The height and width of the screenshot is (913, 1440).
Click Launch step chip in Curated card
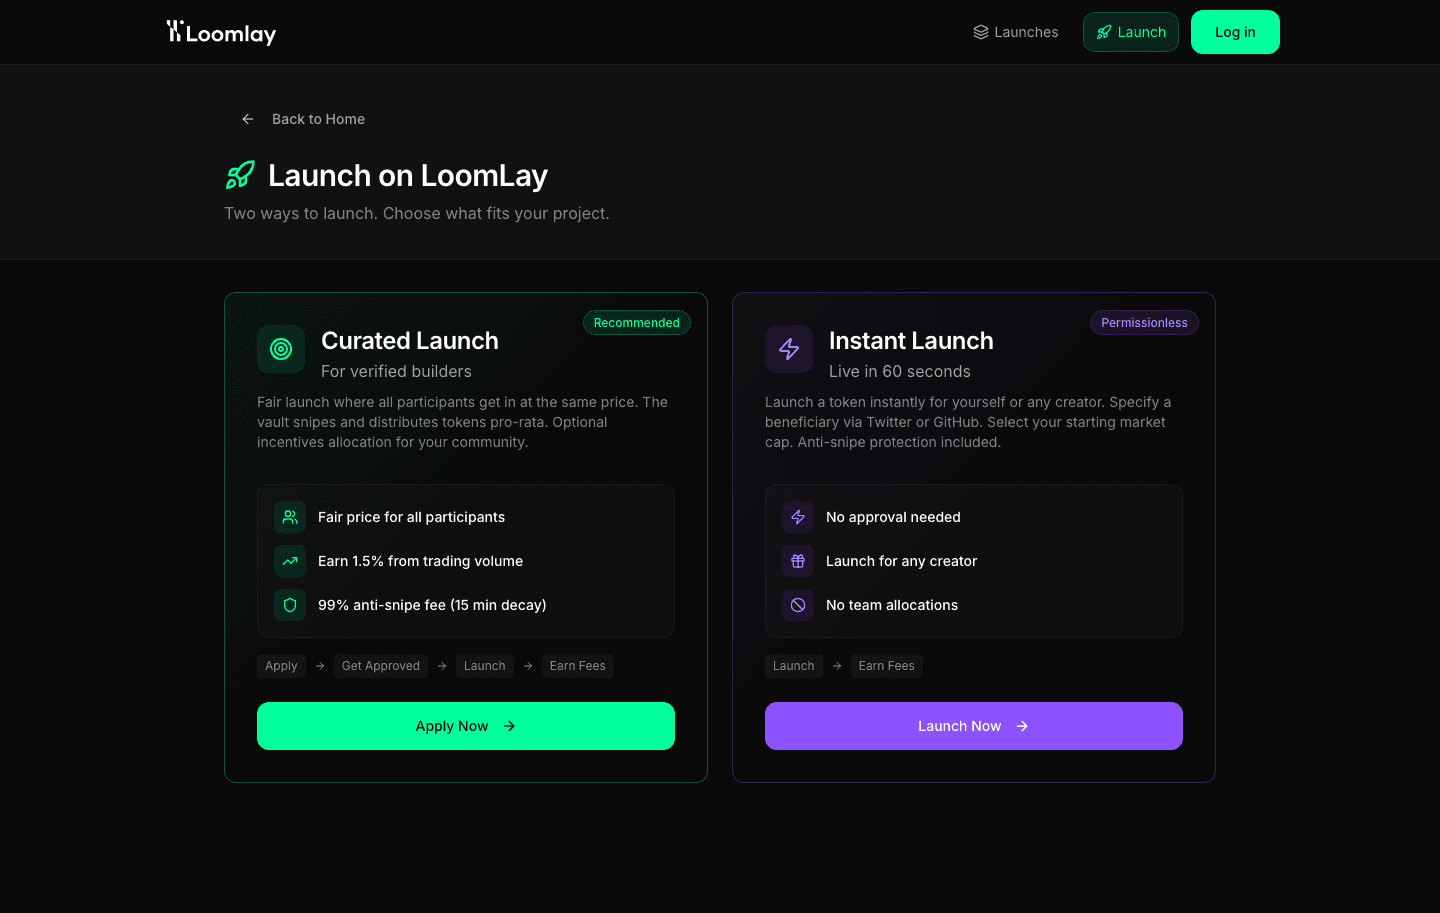[x=485, y=666]
